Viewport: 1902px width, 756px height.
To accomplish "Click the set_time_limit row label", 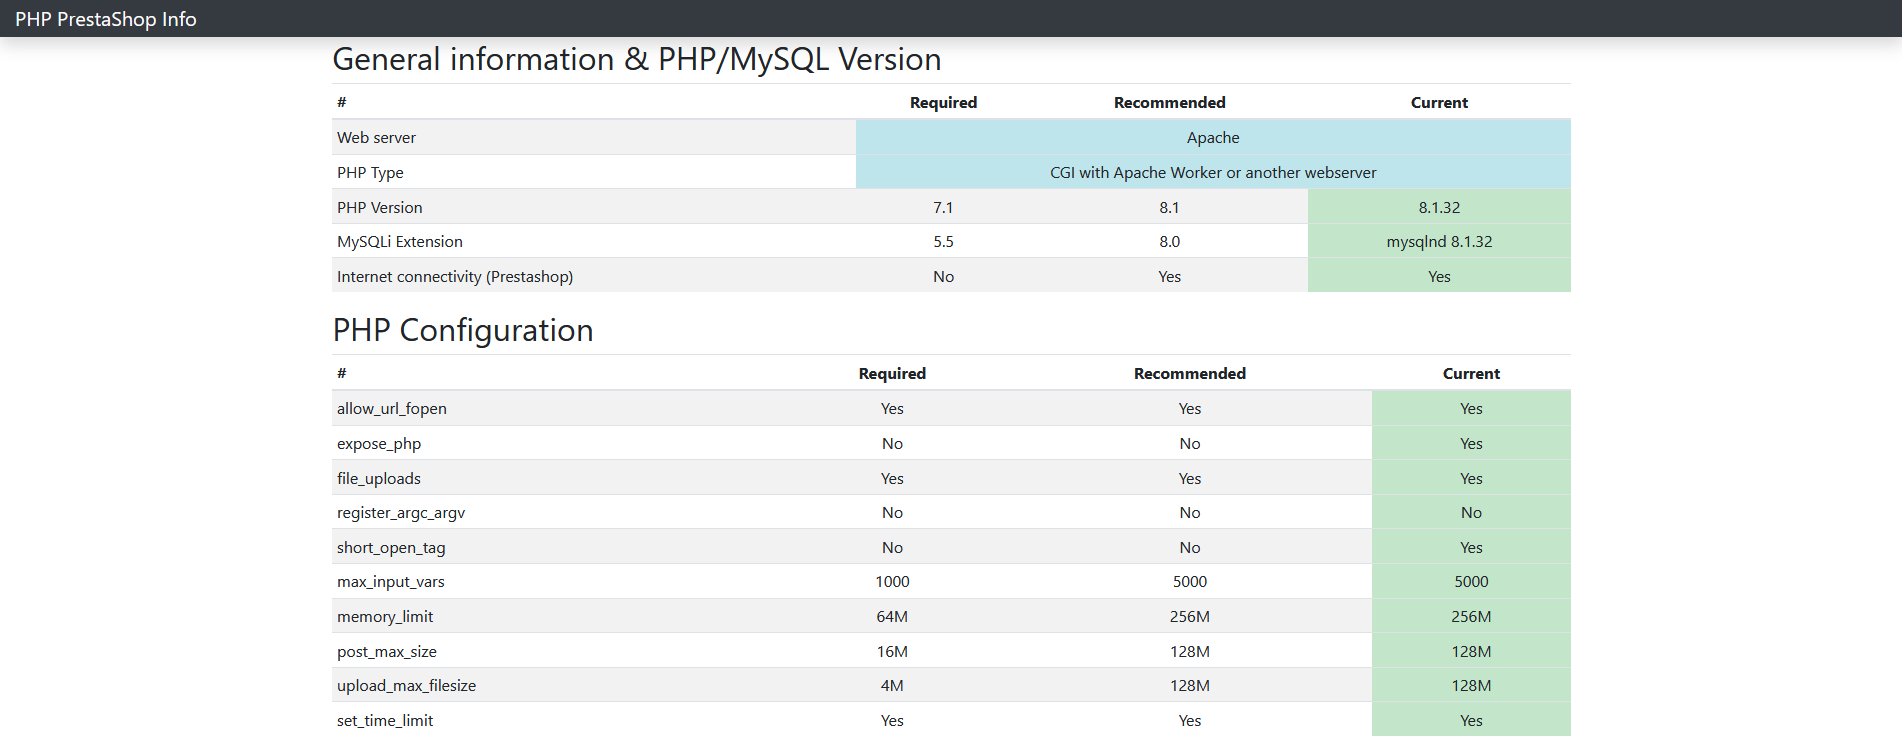I will tap(385, 721).
